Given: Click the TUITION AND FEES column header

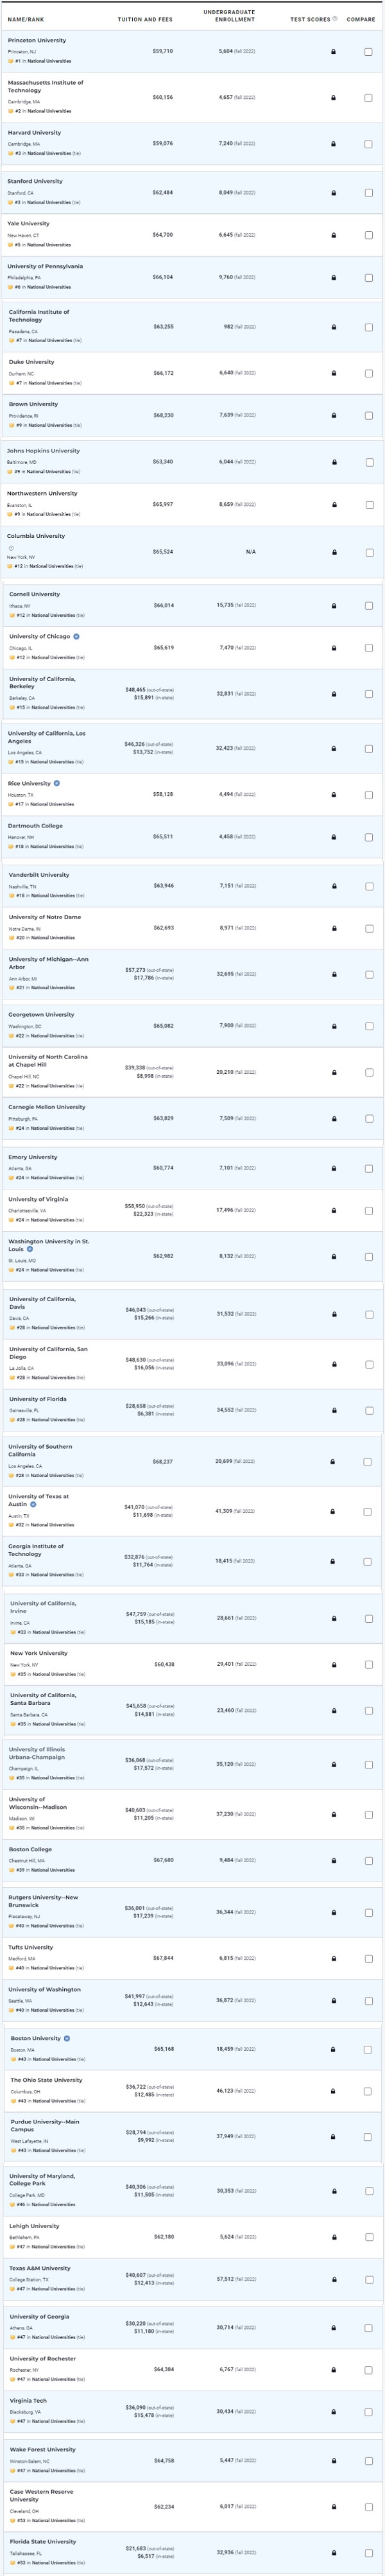Looking at the screenshot, I should pyautogui.click(x=145, y=19).
